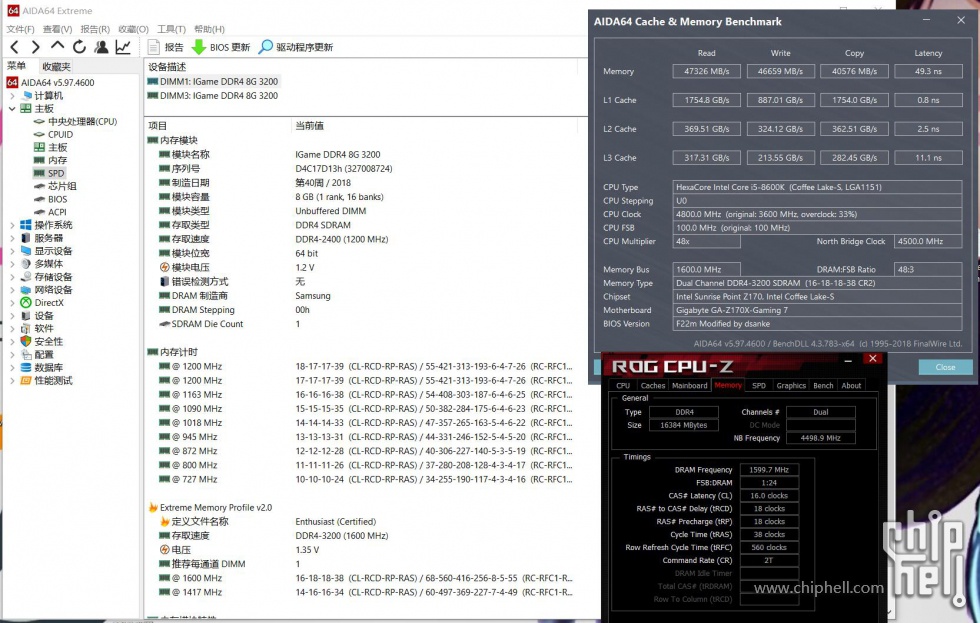Click 驱动程序更新 driver update button
The height and width of the screenshot is (623, 980).
coord(296,47)
